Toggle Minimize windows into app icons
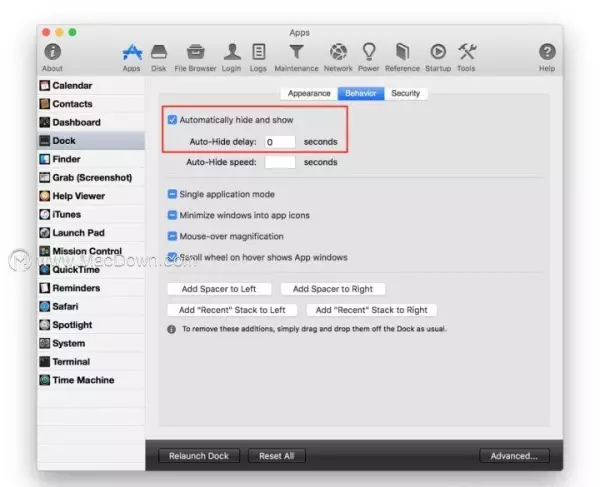The image size is (600, 487). point(172,215)
